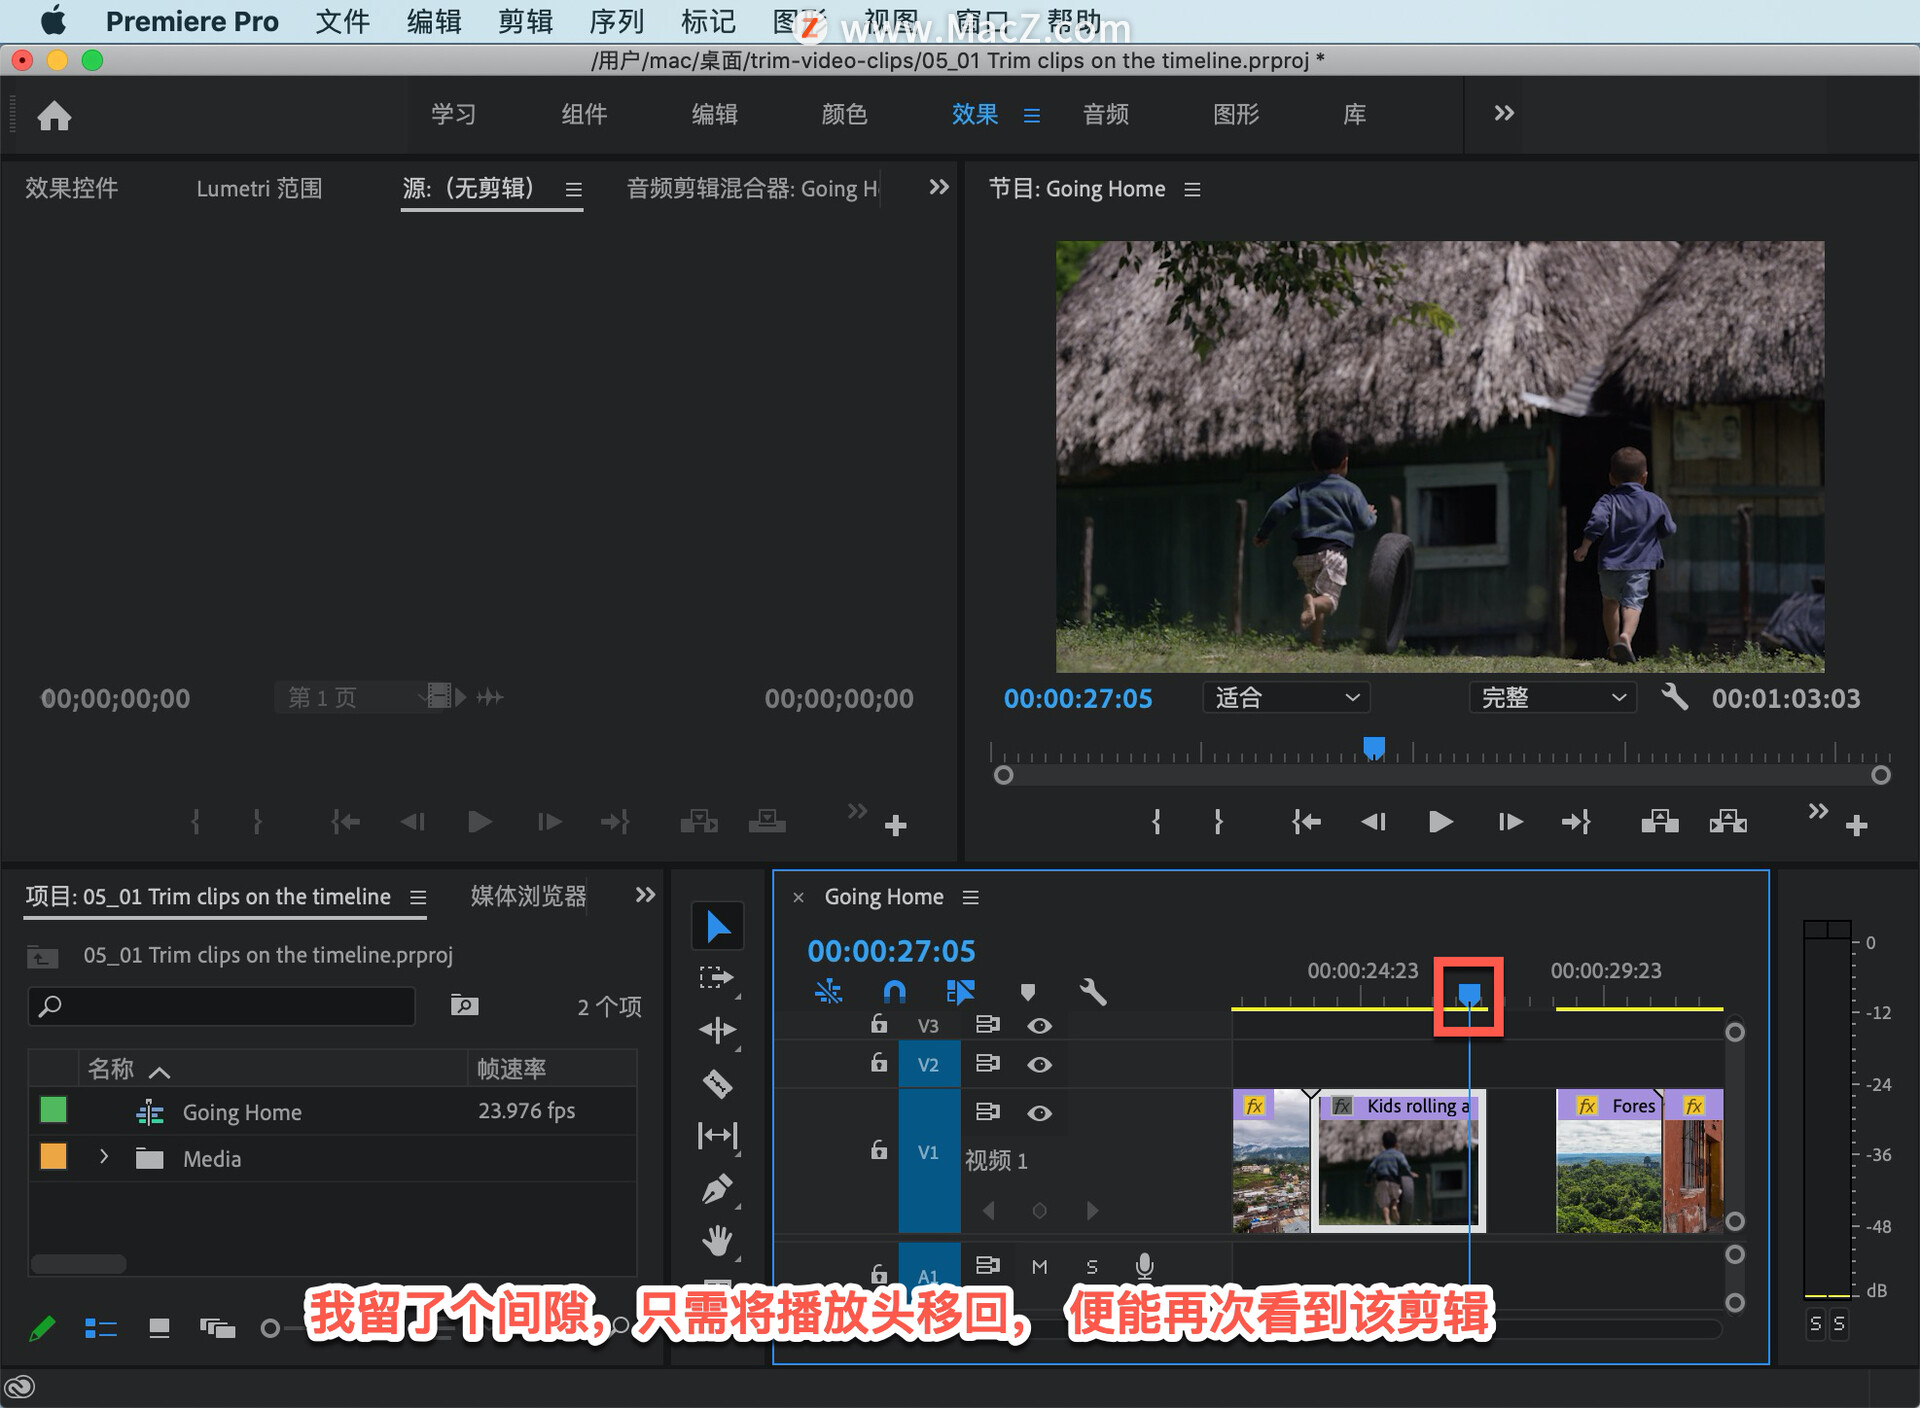Mute the A1 audio track
This screenshot has width=1920, height=1408.
[1039, 1267]
